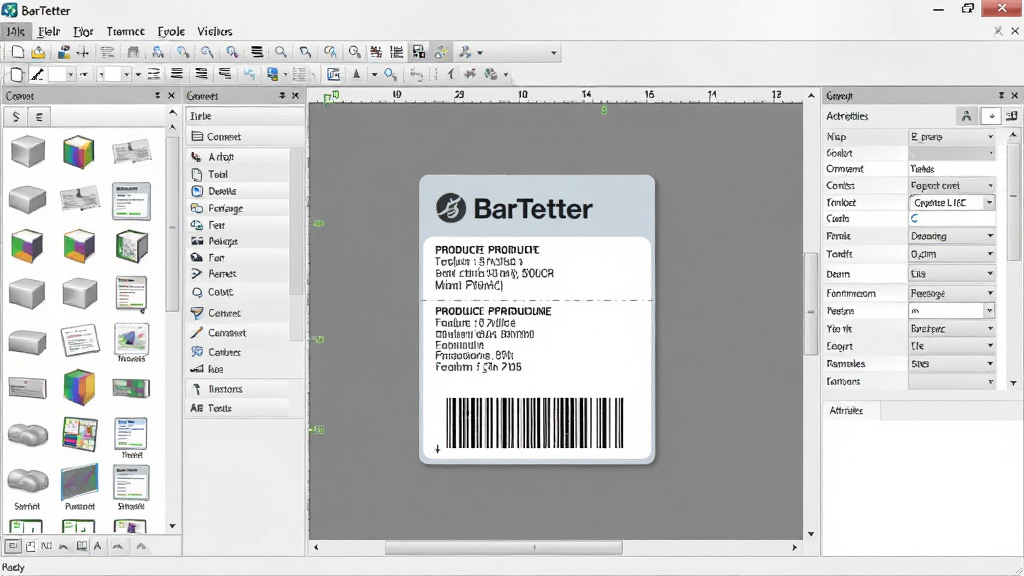The image size is (1024, 576).
Task: Click the left thumbnail list scroll-down arrow
Action: coord(172,526)
